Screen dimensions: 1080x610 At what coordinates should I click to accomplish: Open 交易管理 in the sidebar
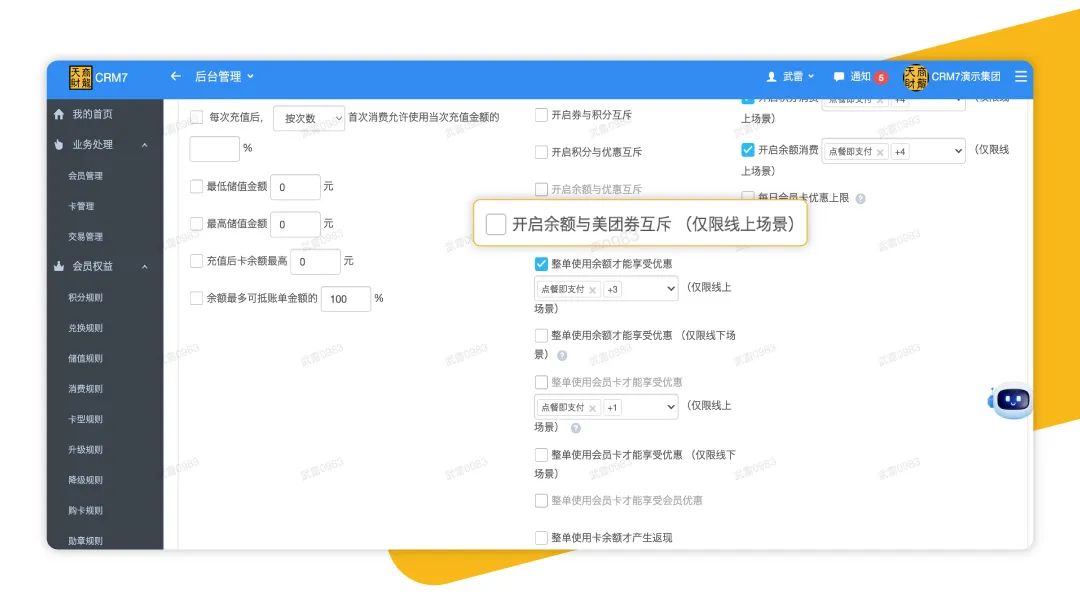[x=85, y=236]
